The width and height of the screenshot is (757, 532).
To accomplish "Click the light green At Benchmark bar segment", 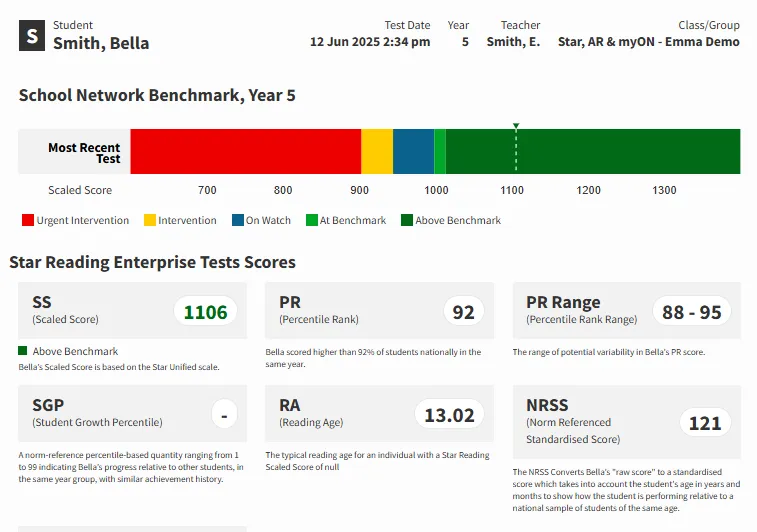I will [440, 151].
